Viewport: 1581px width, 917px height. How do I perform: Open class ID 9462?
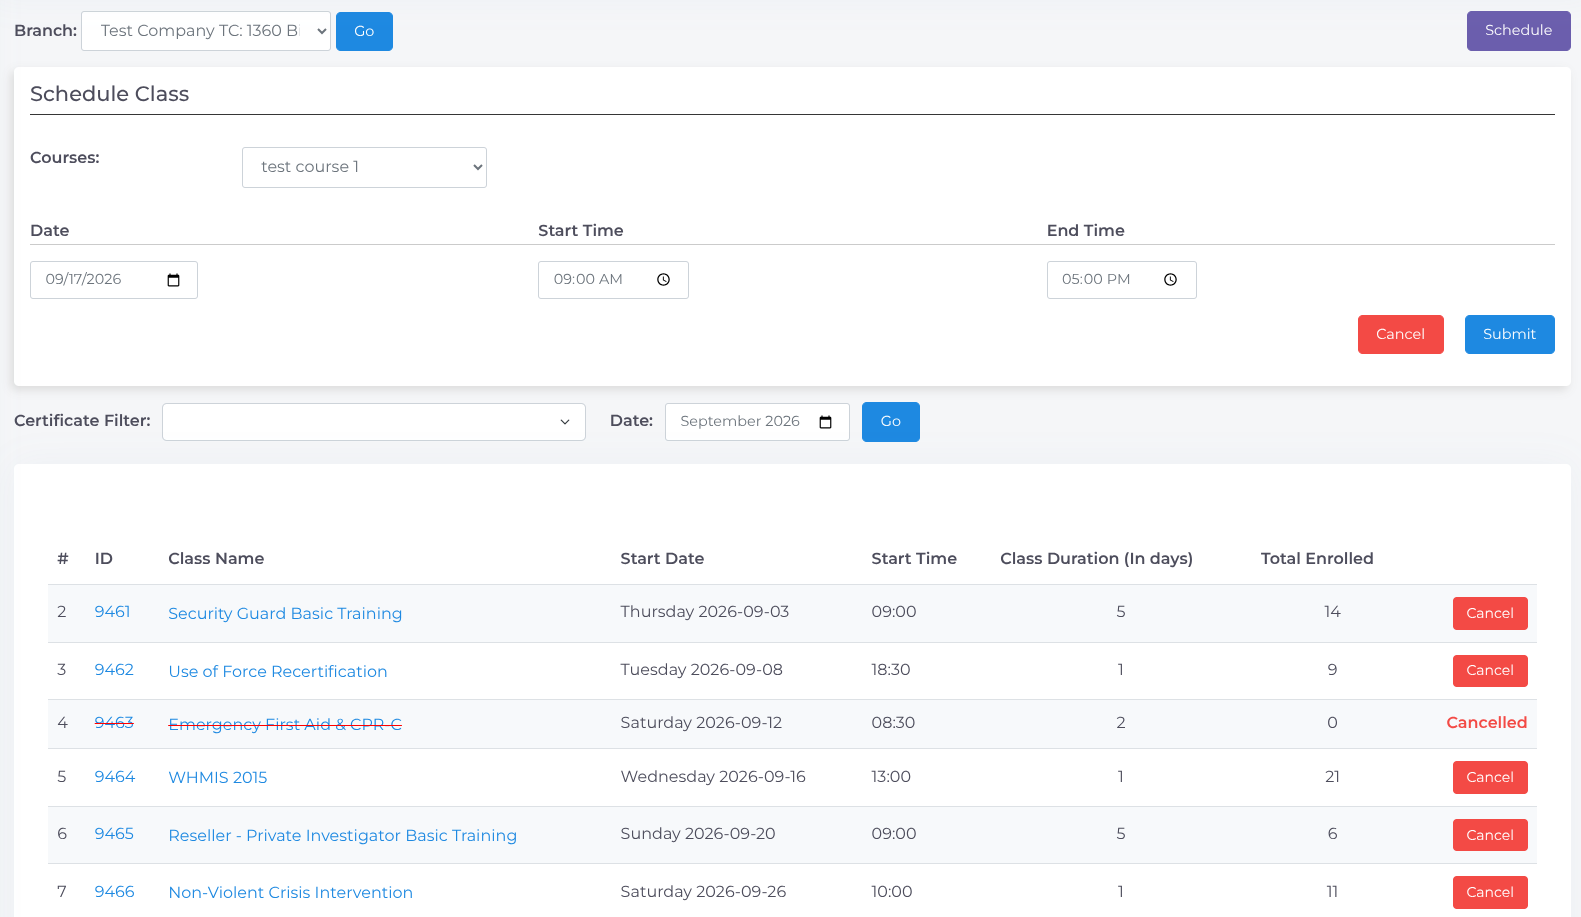[x=114, y=670]
